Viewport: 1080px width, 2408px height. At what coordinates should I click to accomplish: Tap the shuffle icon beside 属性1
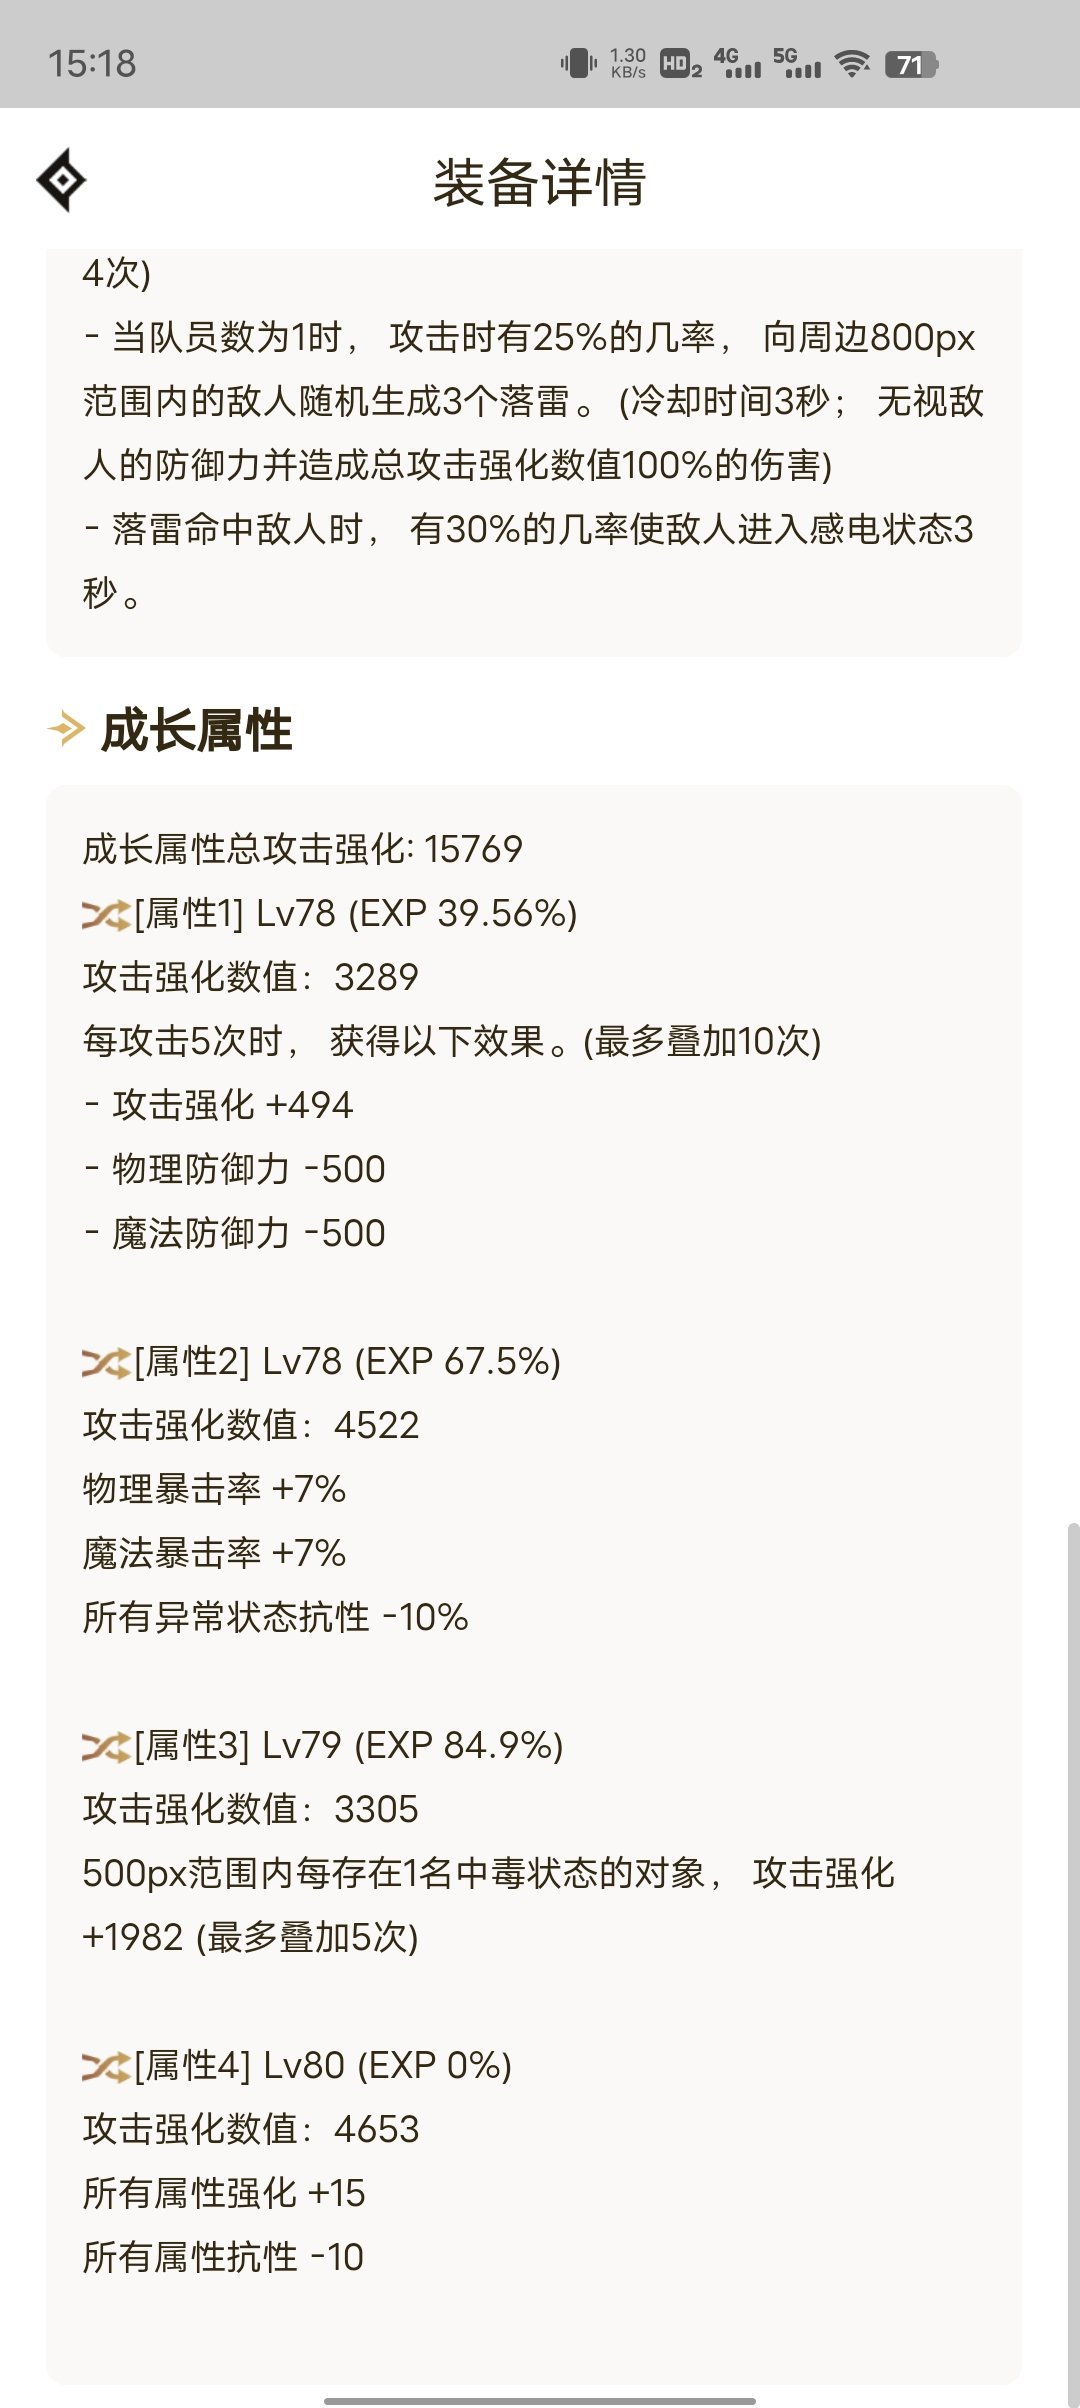(106, 914)
